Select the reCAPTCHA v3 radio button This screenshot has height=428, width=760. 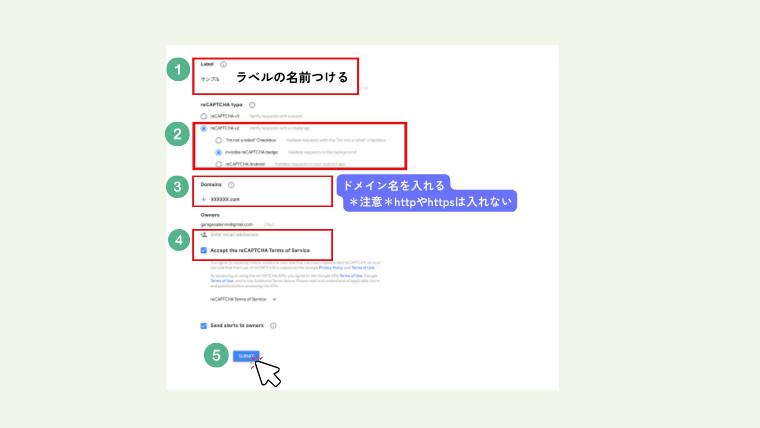pyautogui.click(x=204, y=117)
